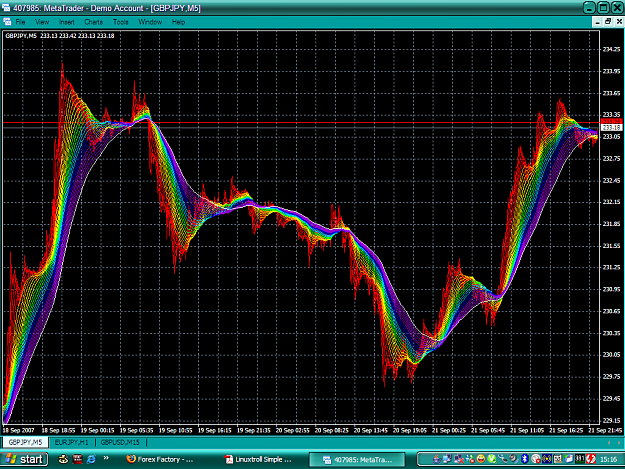Click the MetaTrader icon in the title bar
This screenshot has width=625, height=469.
[x=6, y=8]
